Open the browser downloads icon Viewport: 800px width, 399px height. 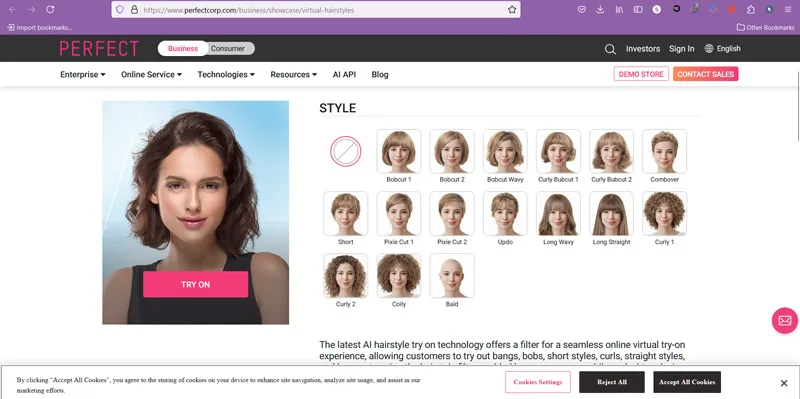click(600, 10)
